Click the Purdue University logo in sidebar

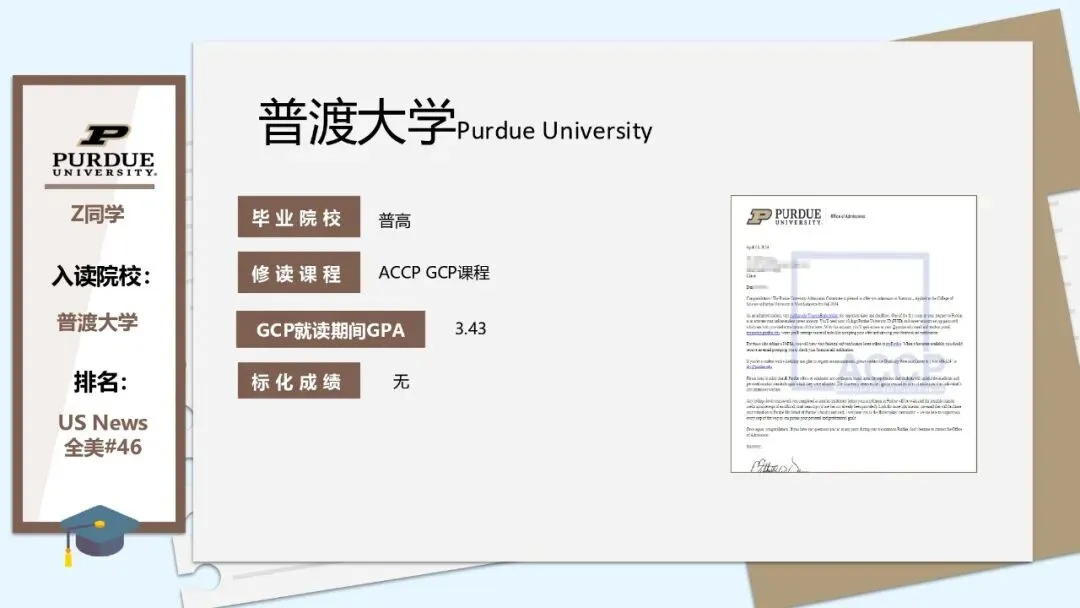pos(103,151)
